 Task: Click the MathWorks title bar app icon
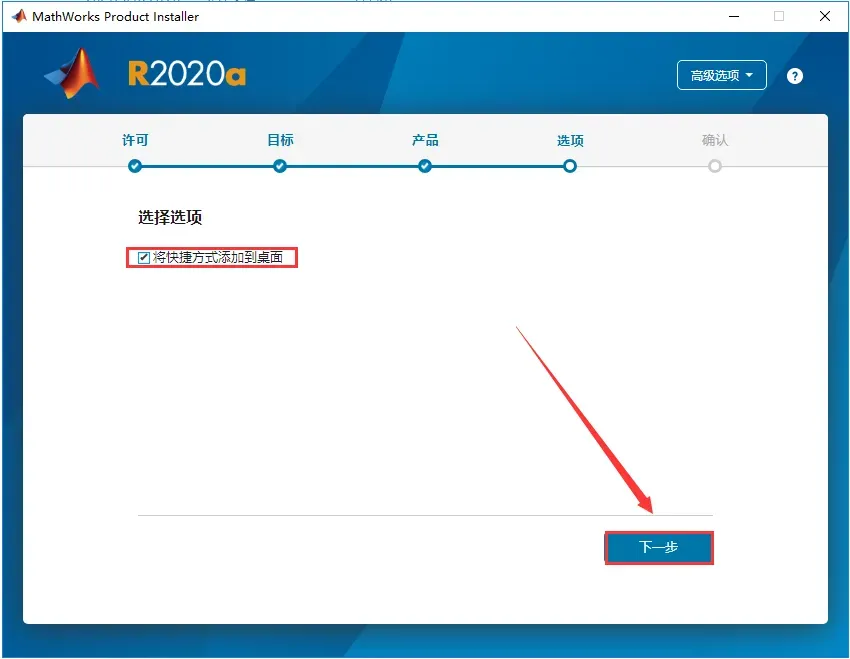point(19,16)
